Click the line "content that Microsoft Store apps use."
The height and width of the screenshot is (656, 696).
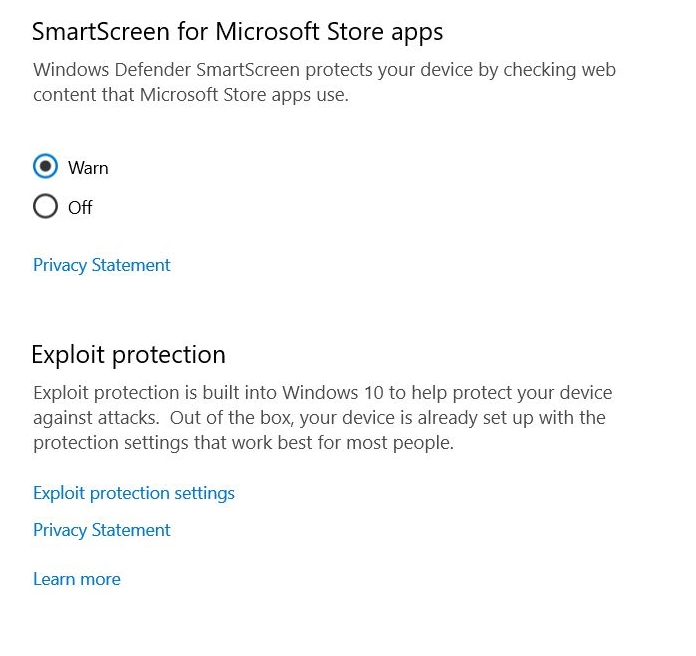pos(191,96)
